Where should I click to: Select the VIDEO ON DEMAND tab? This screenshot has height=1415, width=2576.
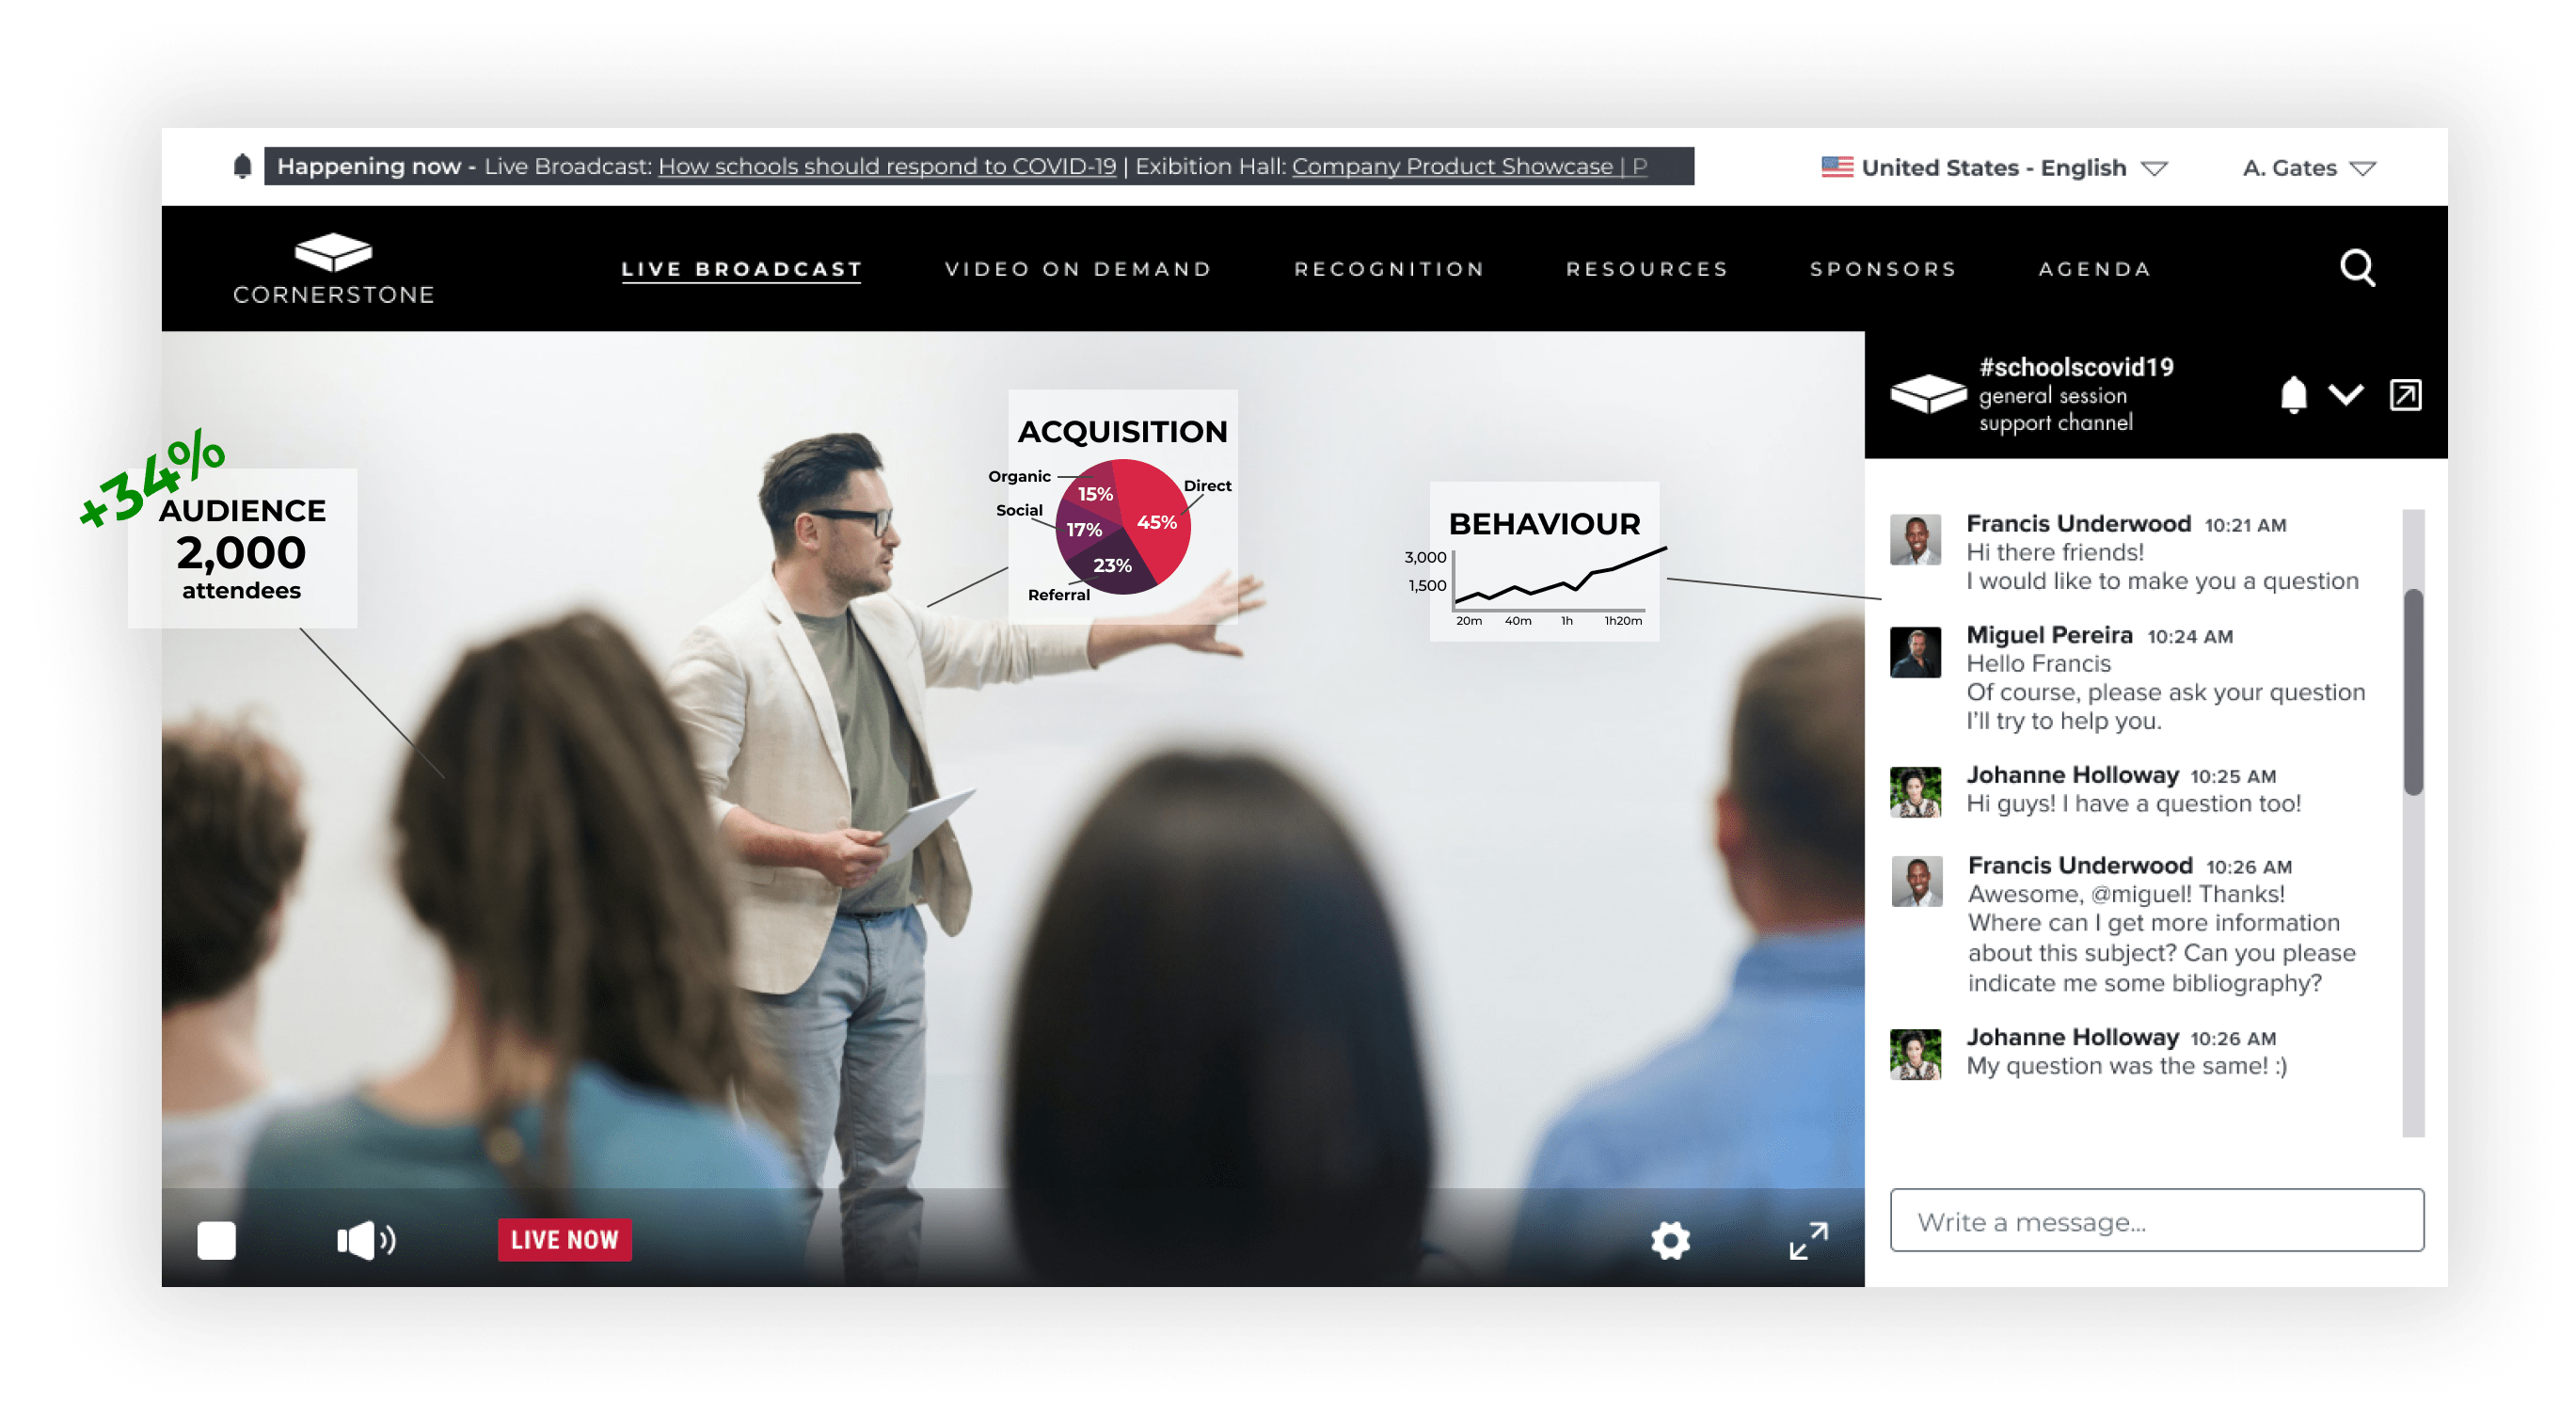coord(1076,268)
